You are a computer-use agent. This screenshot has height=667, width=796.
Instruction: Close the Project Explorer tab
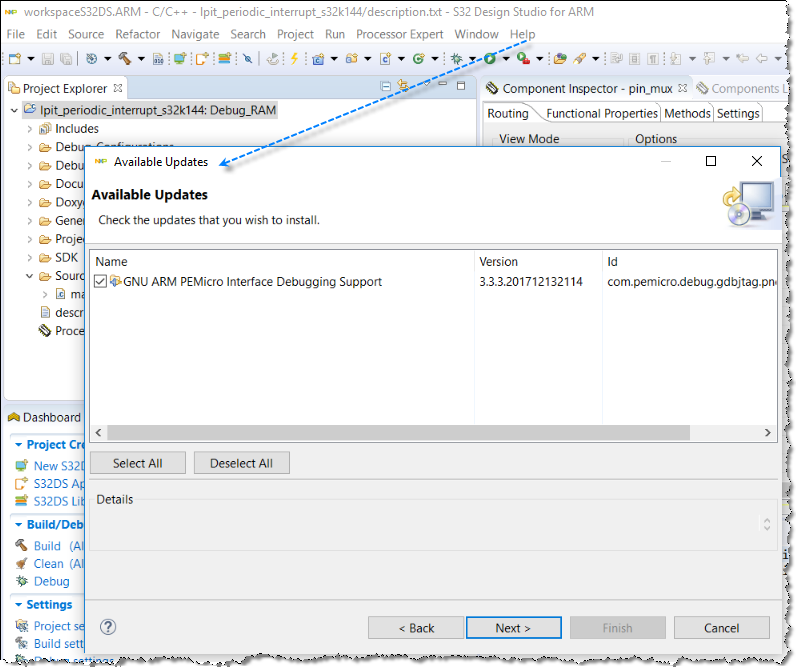pyautogui.click(x=118, y=88)
